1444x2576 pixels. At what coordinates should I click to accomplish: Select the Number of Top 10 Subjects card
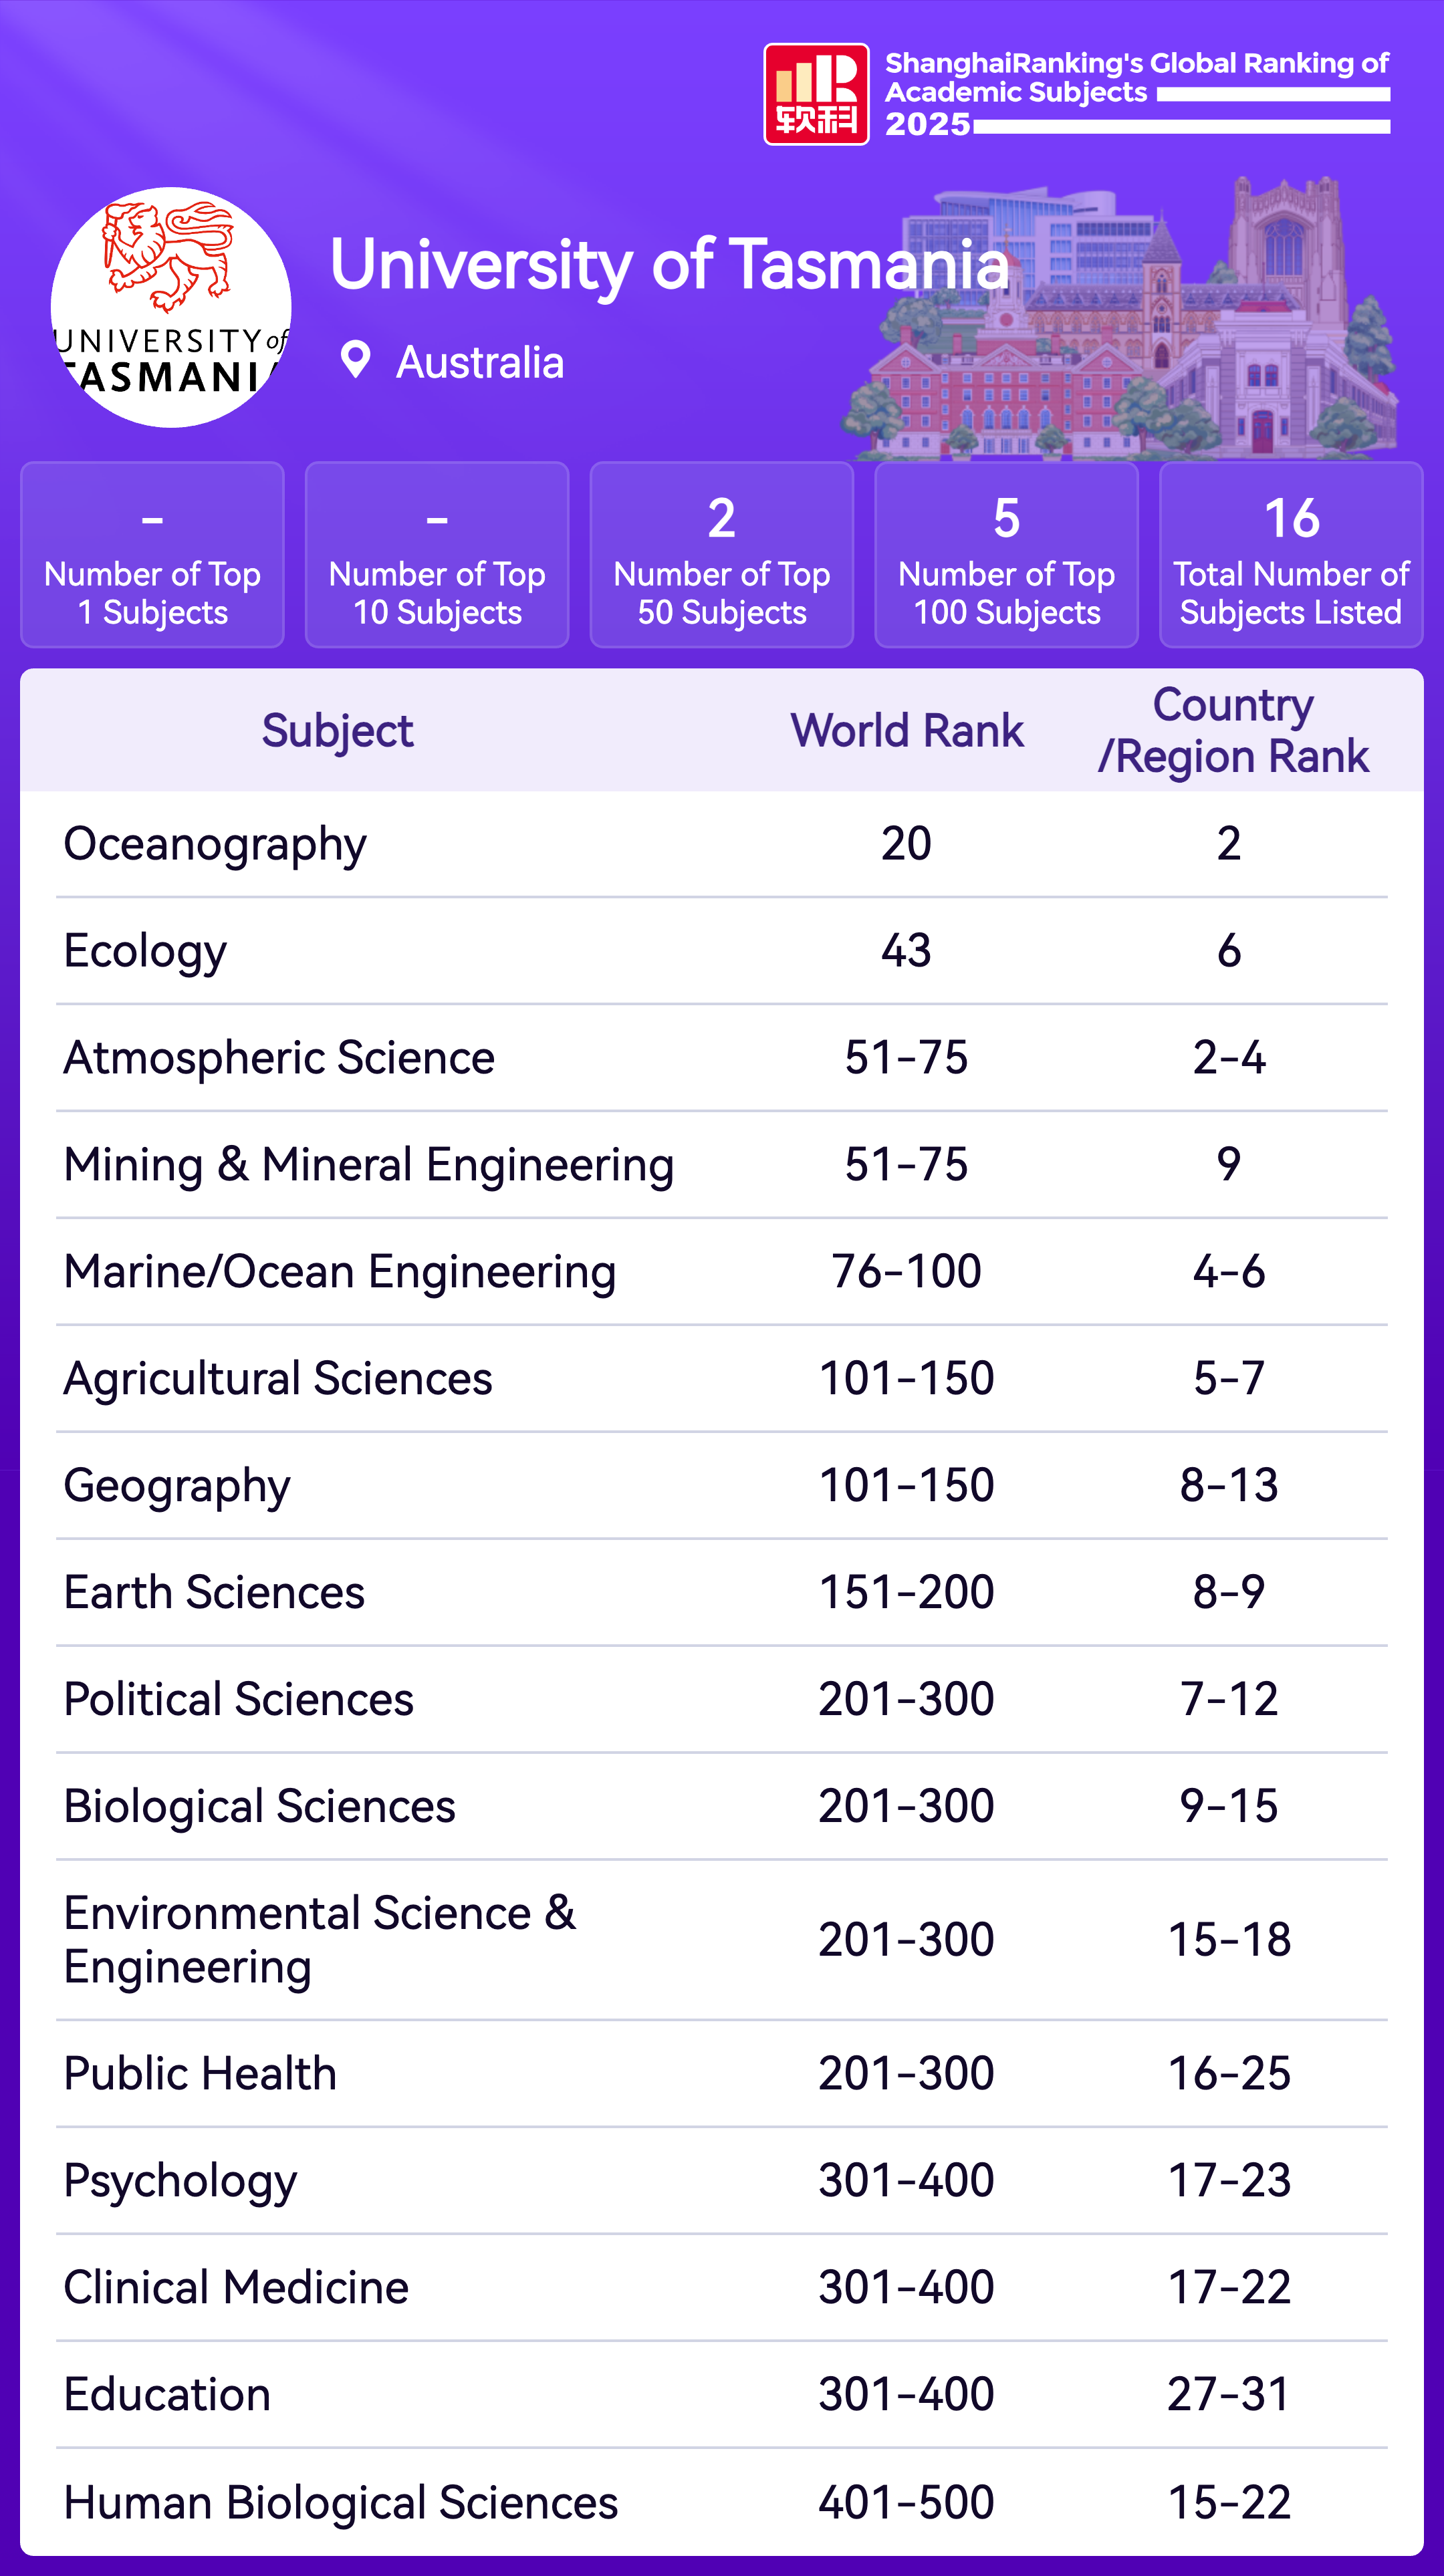tap(437, 555)
